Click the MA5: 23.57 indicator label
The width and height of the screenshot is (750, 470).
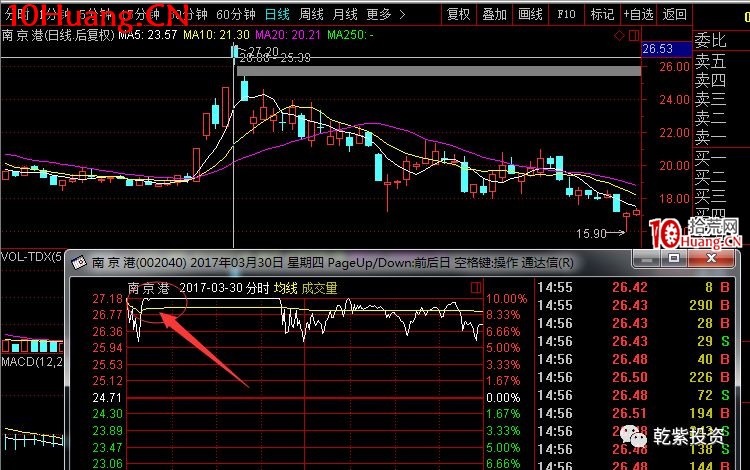click(x=147, y=35)
